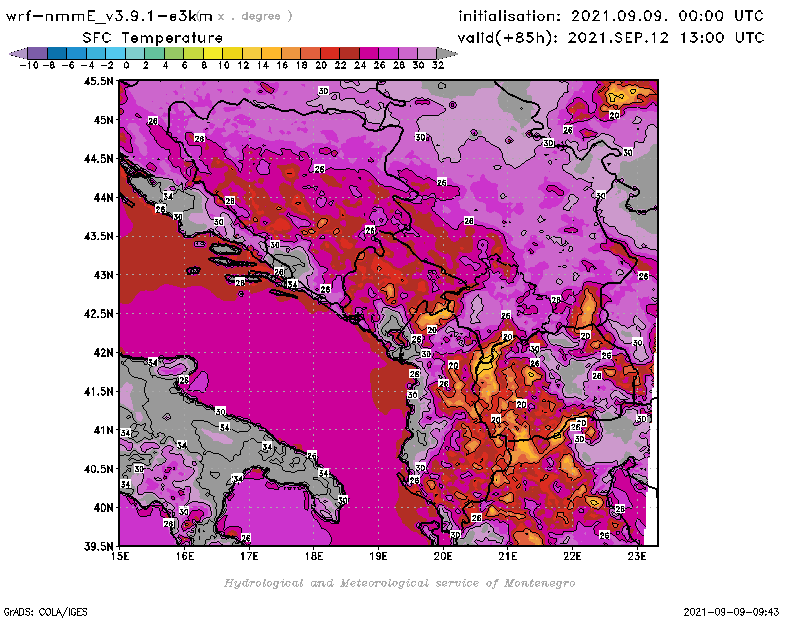Click the legend swatch between 28 and 30
The height and width of the screenshot is (618, 800).
(407, 53)
